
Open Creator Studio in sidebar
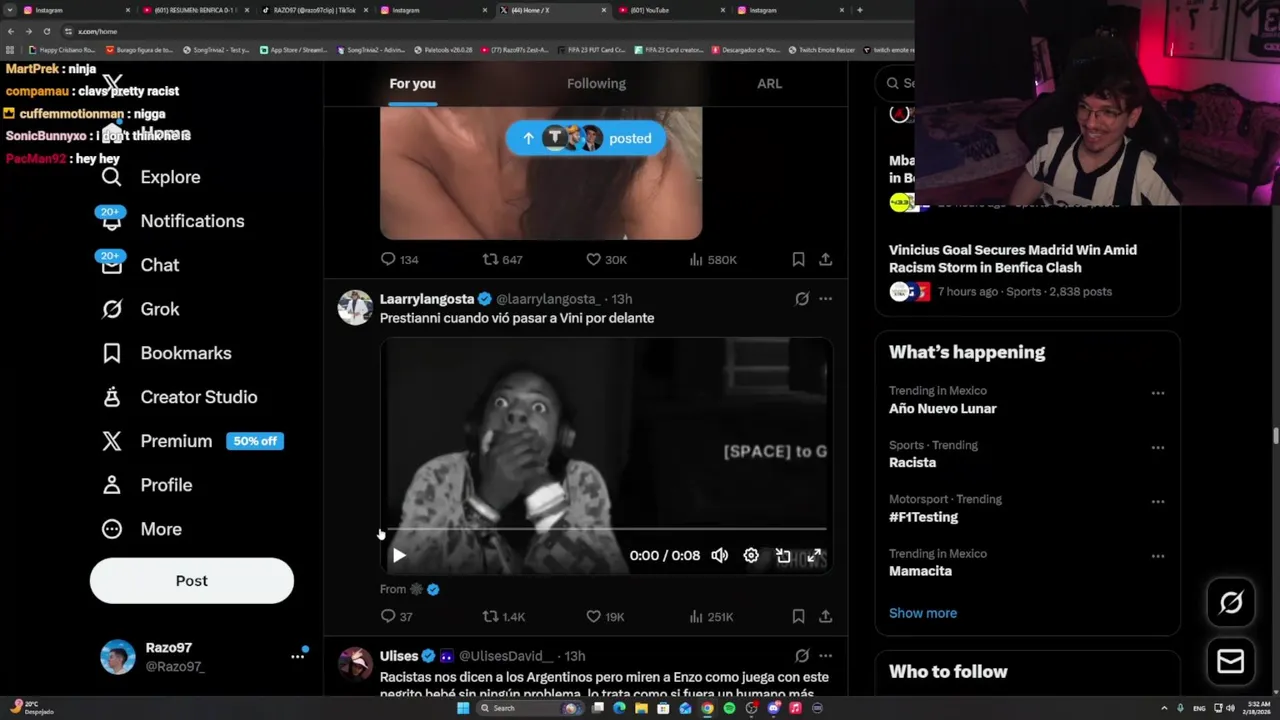click(x=179, y=397)
